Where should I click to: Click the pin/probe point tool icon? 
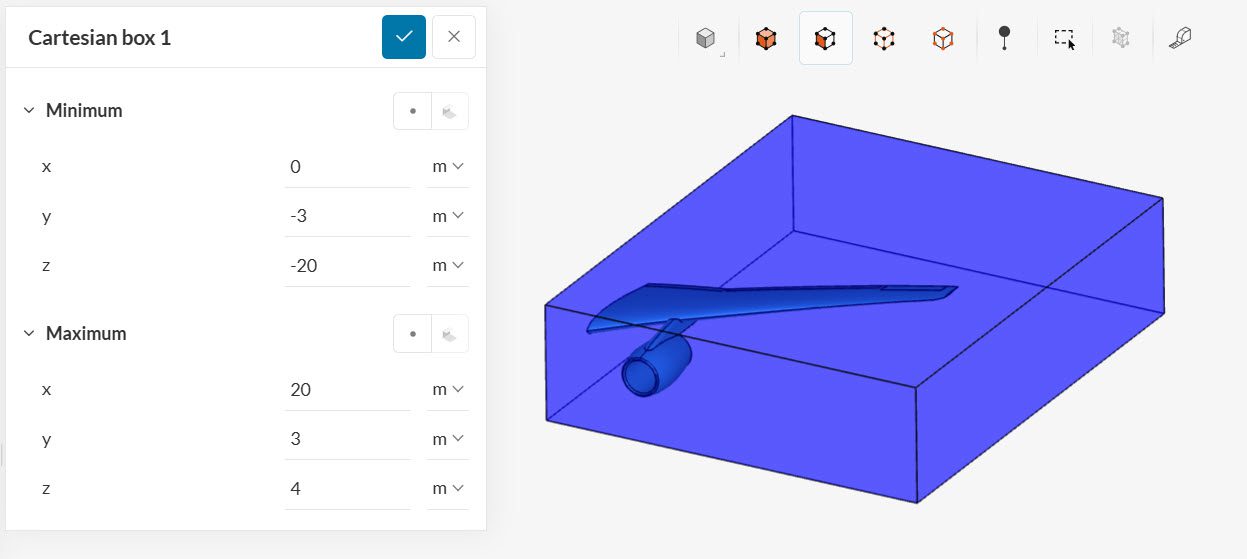pos(1004,38)
